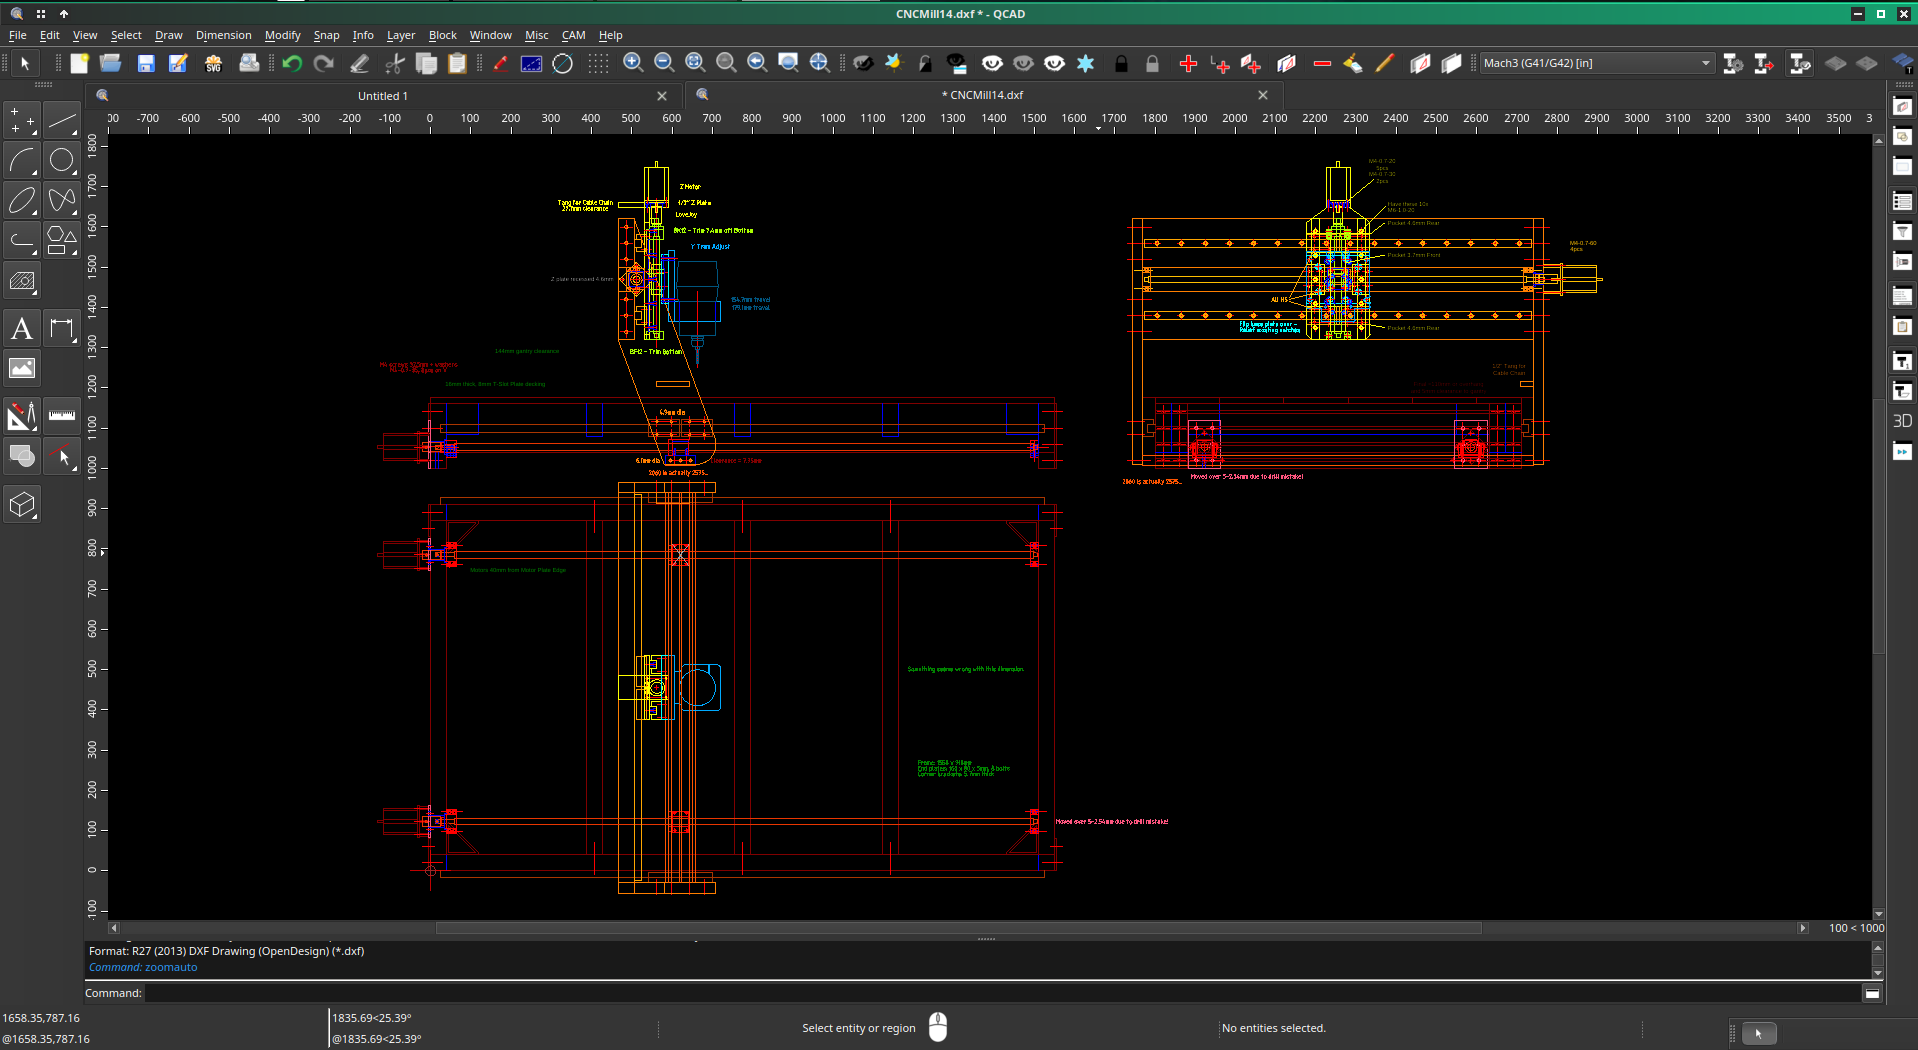Click the Auto Zoom icon
1918x1050 pixels.
(695, 63)
